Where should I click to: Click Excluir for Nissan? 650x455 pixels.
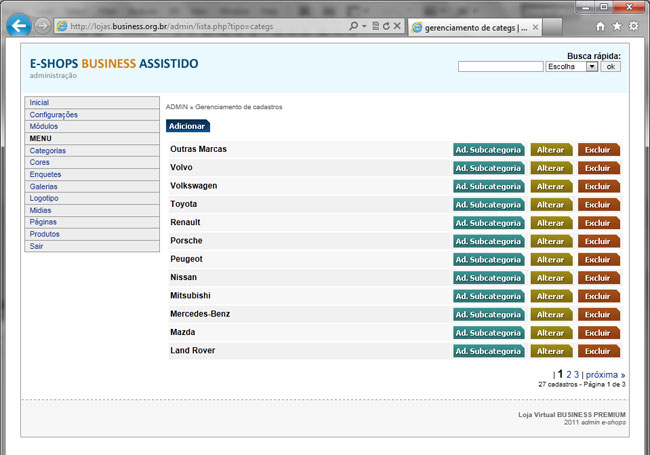[598, 278]
